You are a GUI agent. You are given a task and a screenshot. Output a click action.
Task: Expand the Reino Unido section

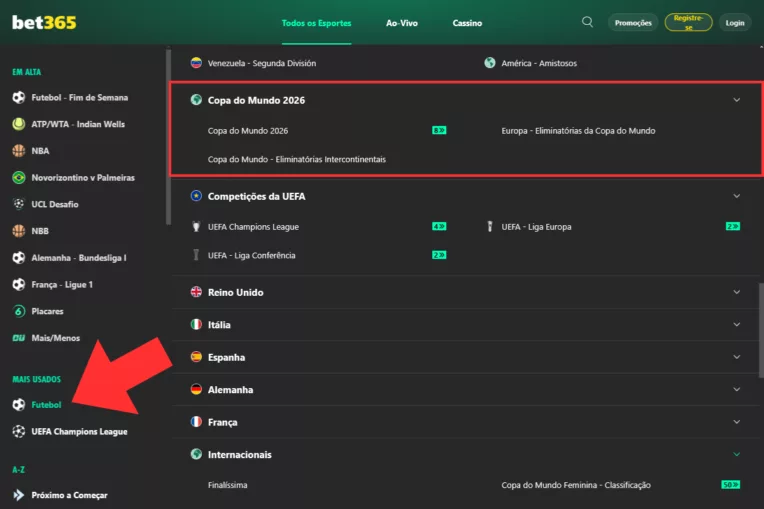(x=737, y=293)
